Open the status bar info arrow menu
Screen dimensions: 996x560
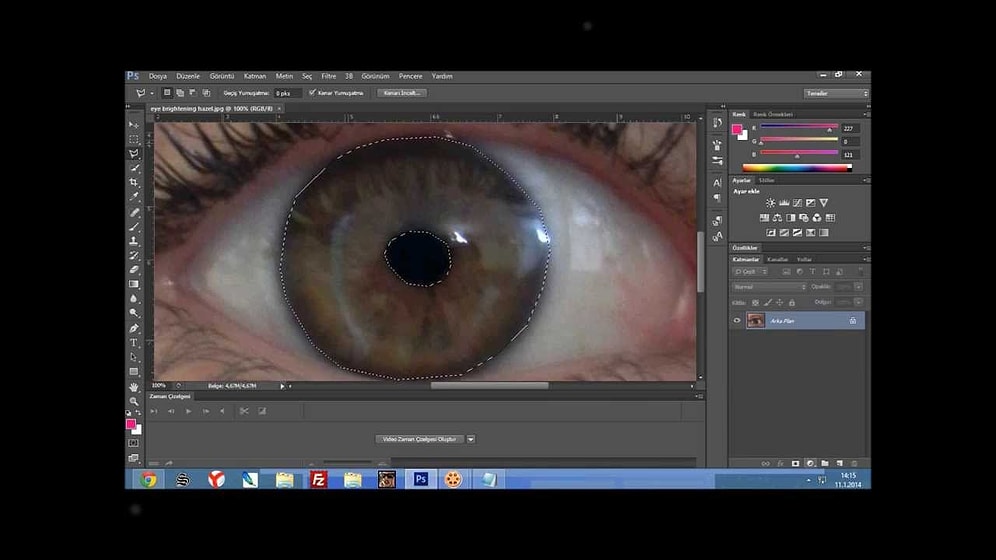click(x=283, y=386)
